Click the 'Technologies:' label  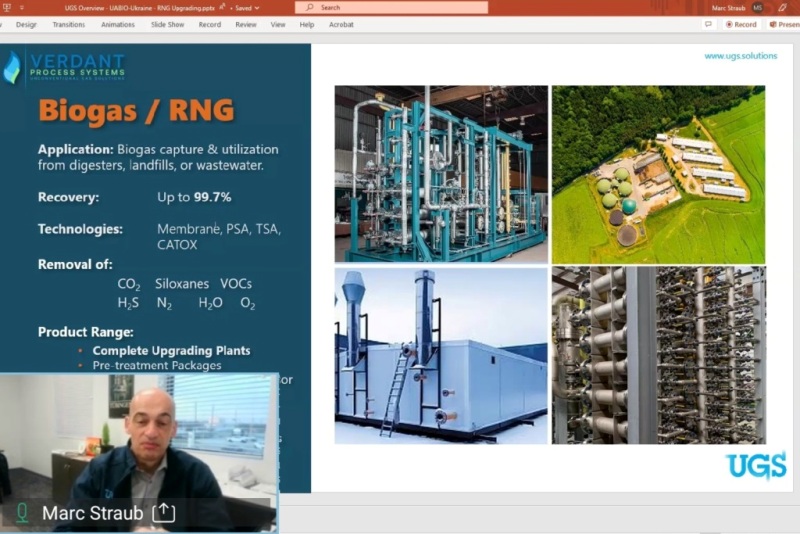click(80, 229)
